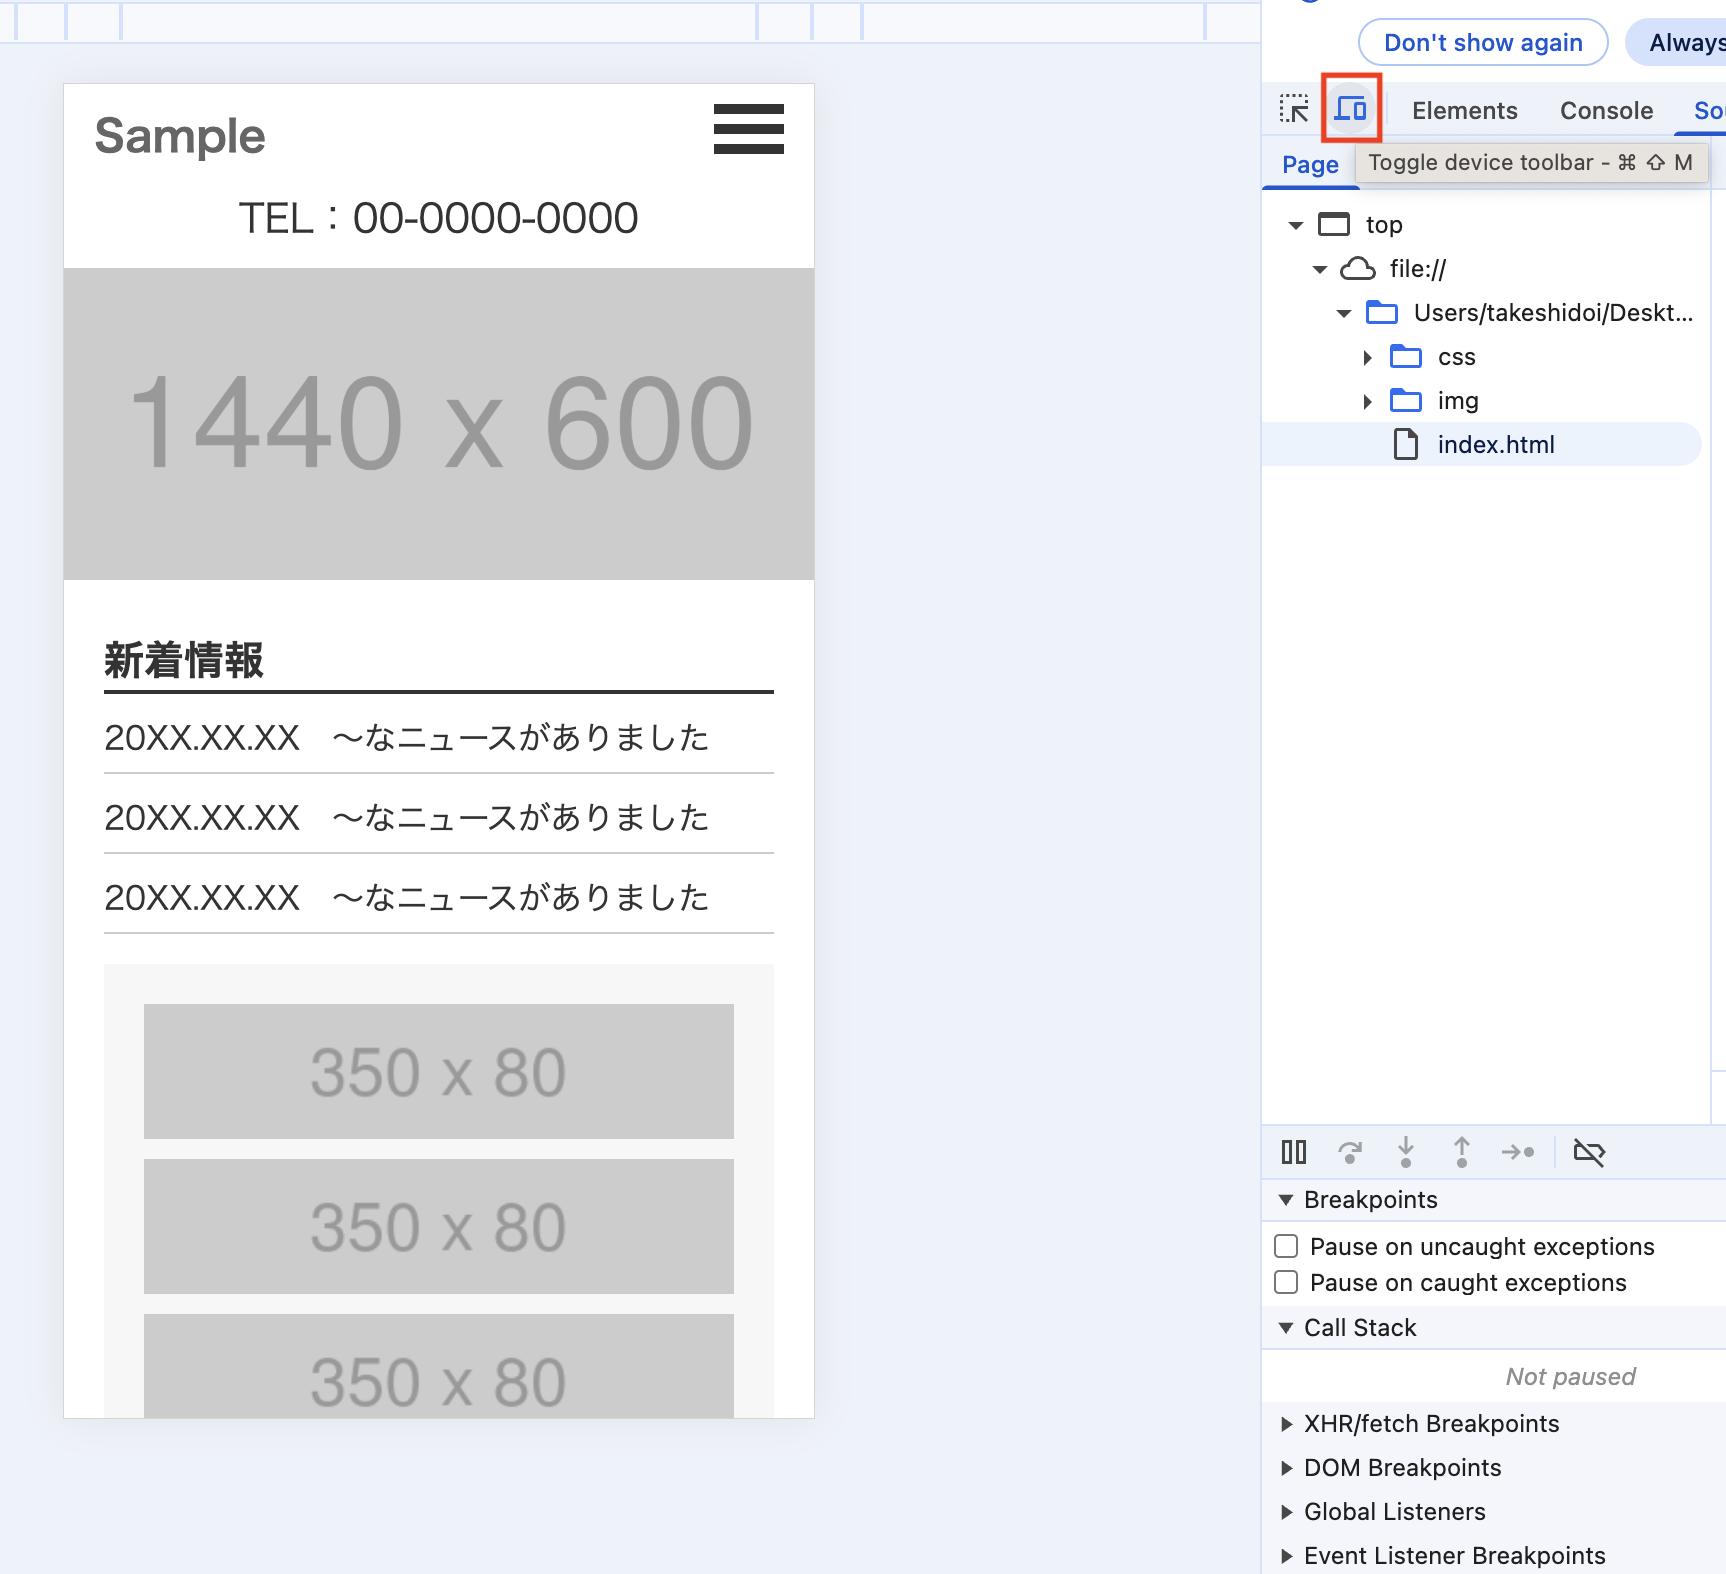This screenshot has width=1726, height=1574.
Task: Open the Console tab
Action: [x=1606, y=110]
